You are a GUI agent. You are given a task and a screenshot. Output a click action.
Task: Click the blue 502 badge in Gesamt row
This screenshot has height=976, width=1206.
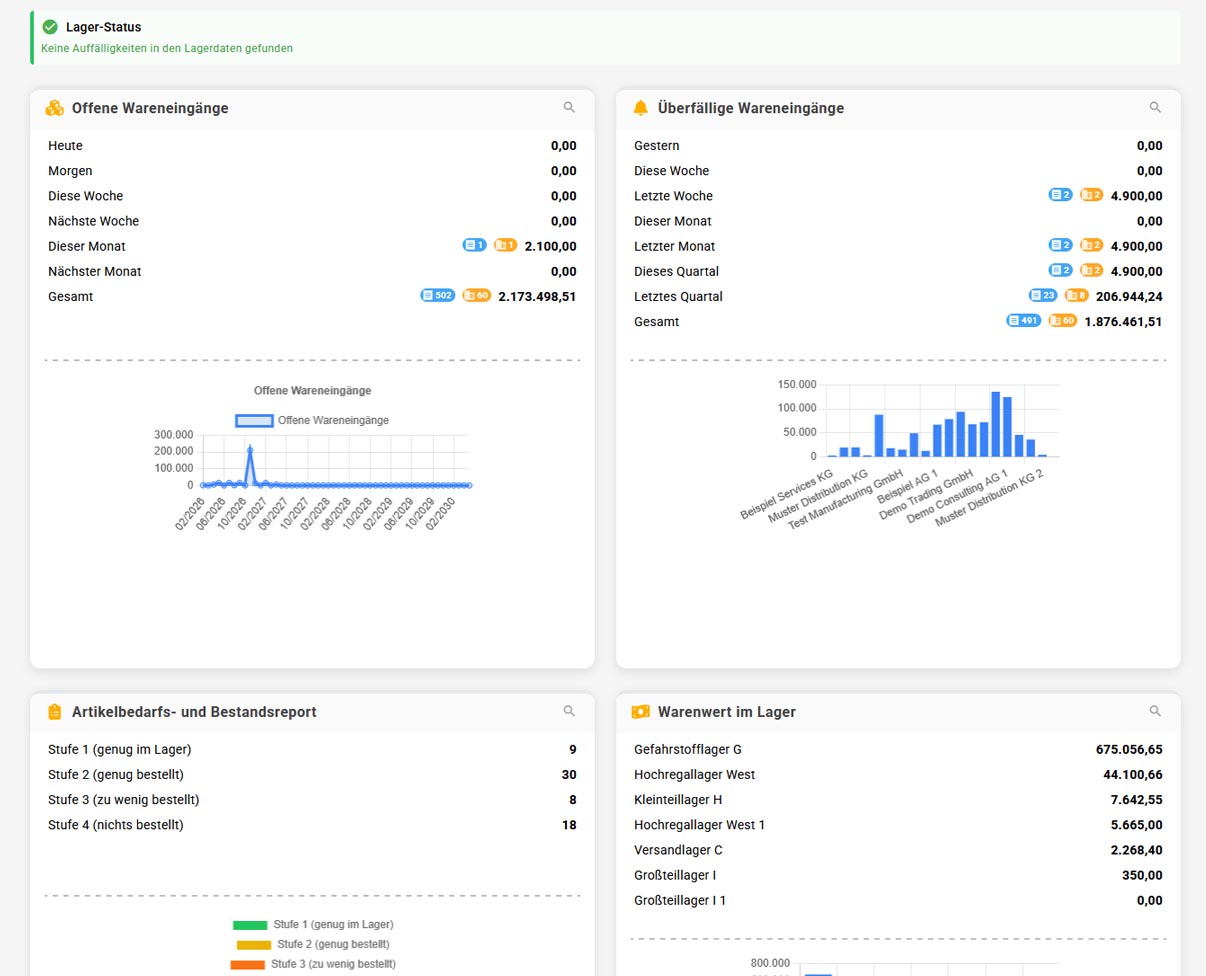click(438, 296)
